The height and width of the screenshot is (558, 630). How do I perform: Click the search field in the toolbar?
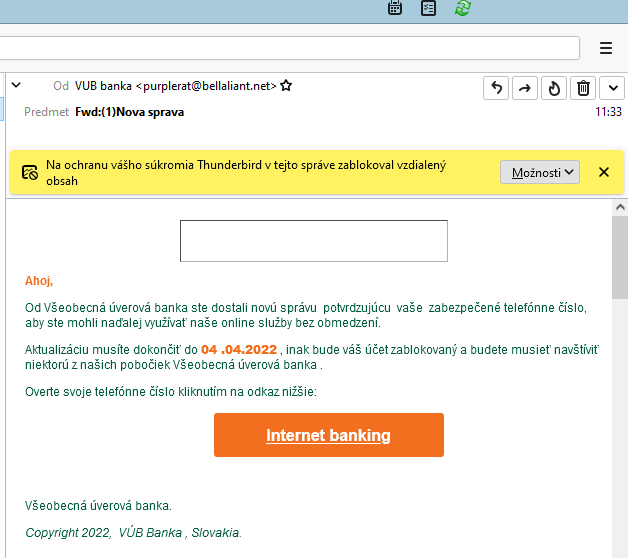pyautogui.click(x=290, y=48)
